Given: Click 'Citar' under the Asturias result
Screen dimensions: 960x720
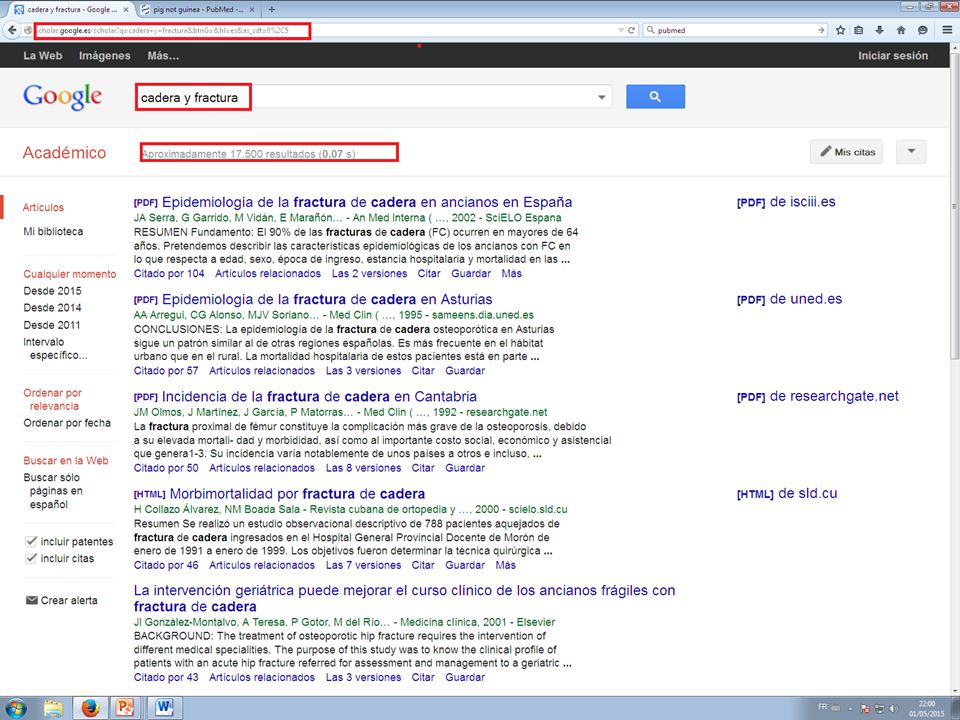Looking at the screenshot, I should pyautogui.click(x=422, y=370).
